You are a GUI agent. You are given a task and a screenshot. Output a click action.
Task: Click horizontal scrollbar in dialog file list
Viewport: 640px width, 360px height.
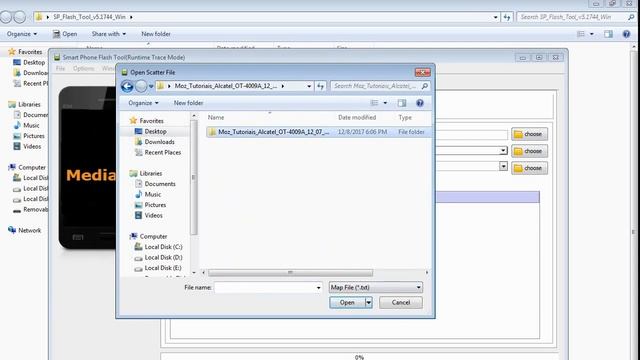290,272
